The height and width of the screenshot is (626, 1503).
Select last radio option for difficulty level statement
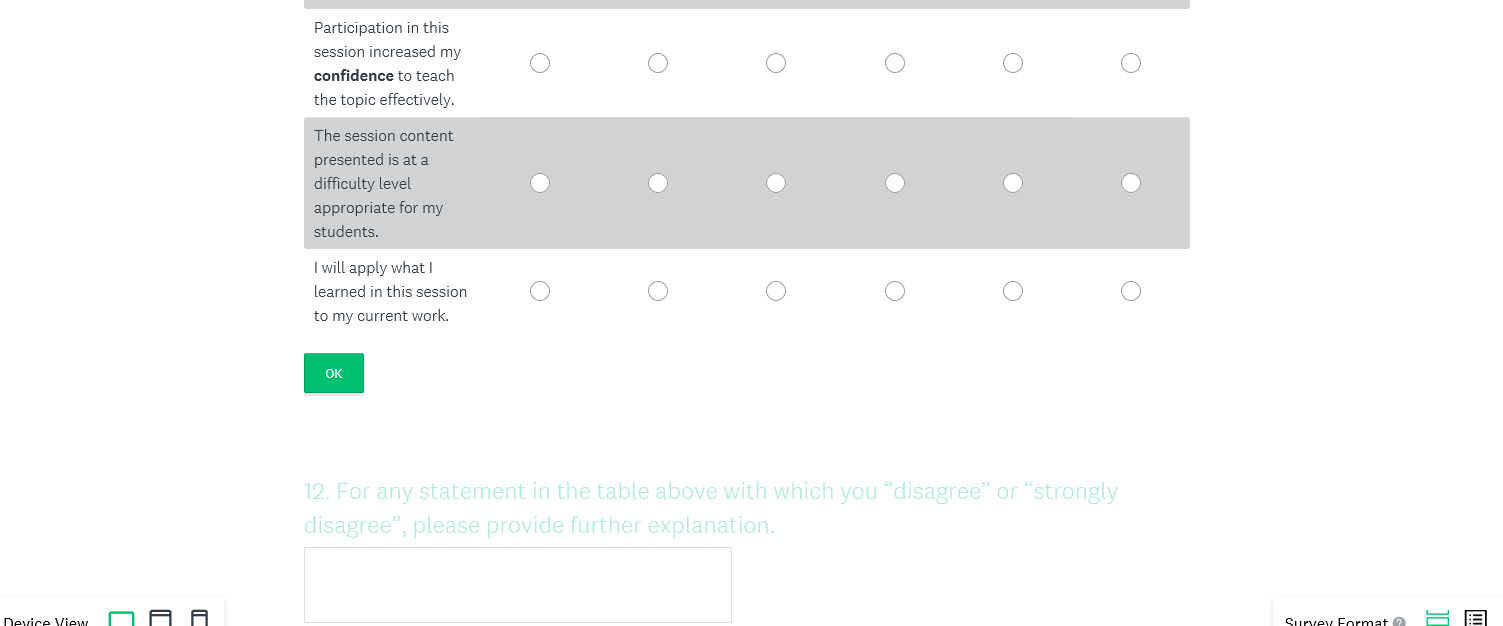(1131, 183)
